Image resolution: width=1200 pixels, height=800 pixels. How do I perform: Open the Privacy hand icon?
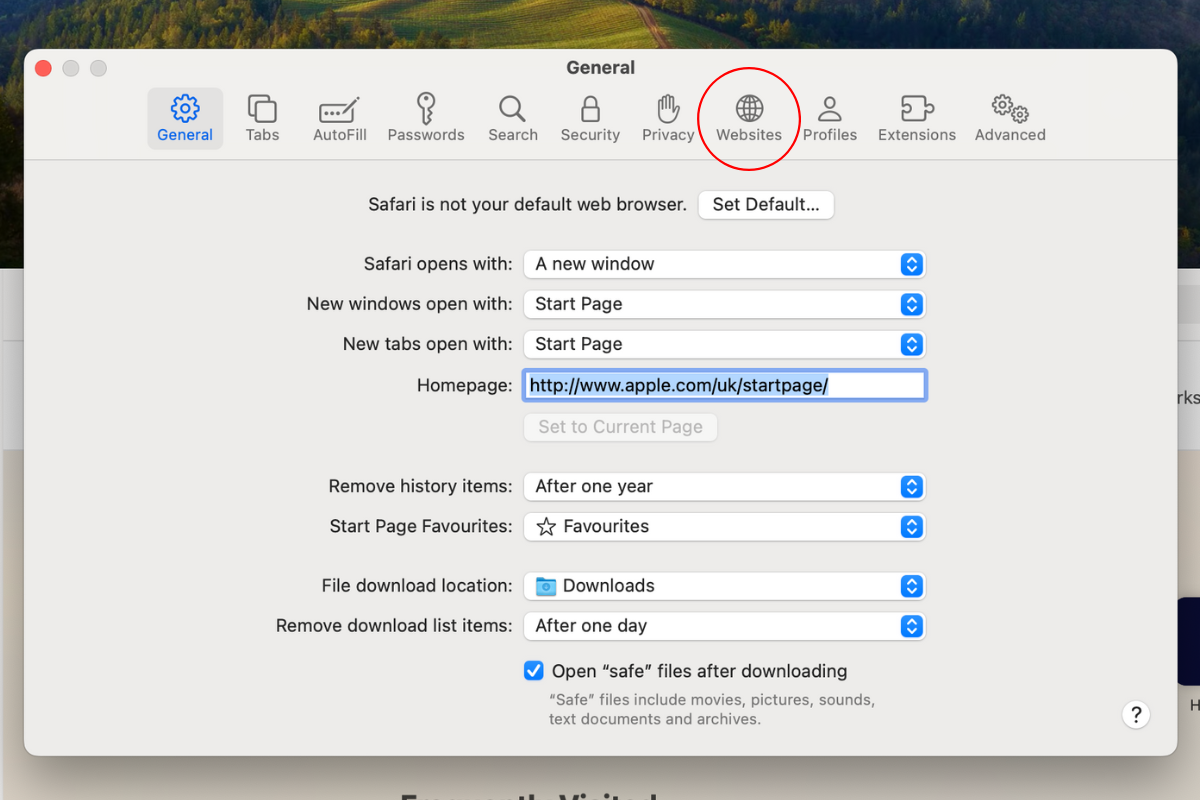[668, 118]
